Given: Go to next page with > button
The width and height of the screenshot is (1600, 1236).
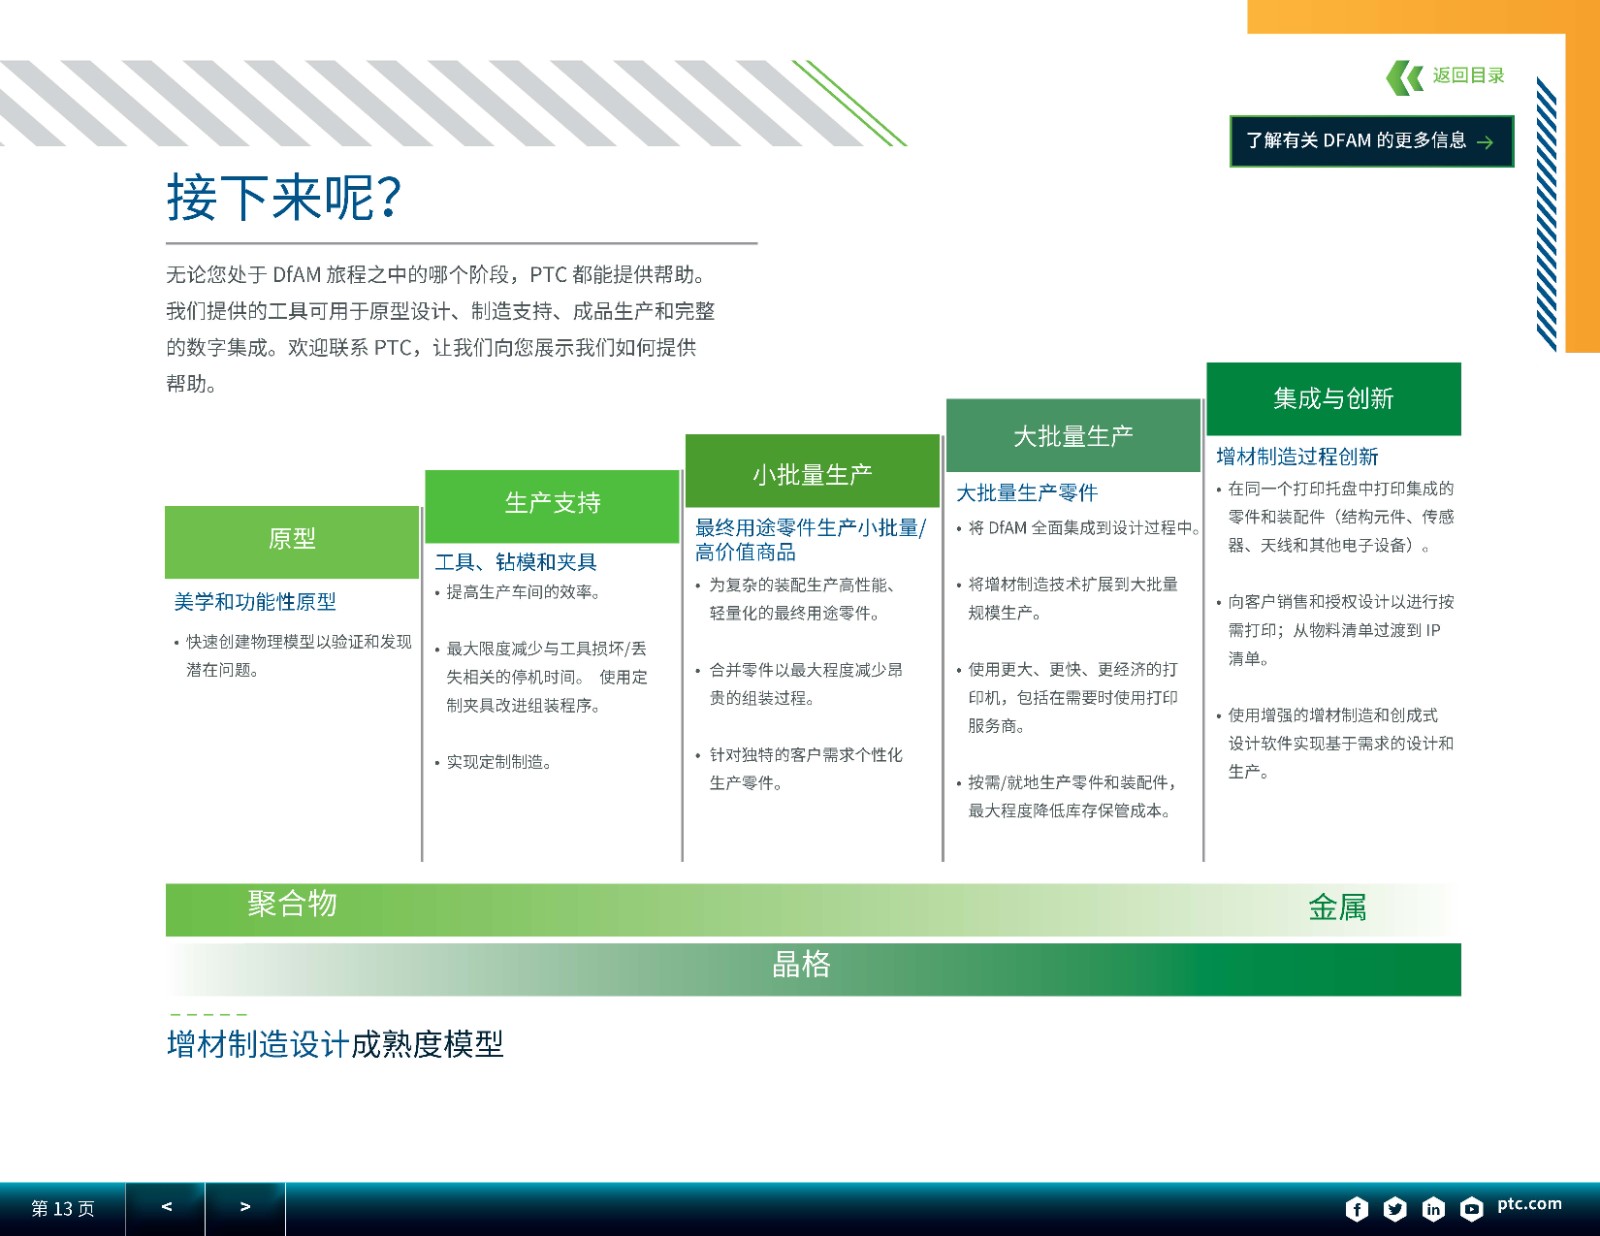Looking at the screenshot, I should pos(245,1208).
